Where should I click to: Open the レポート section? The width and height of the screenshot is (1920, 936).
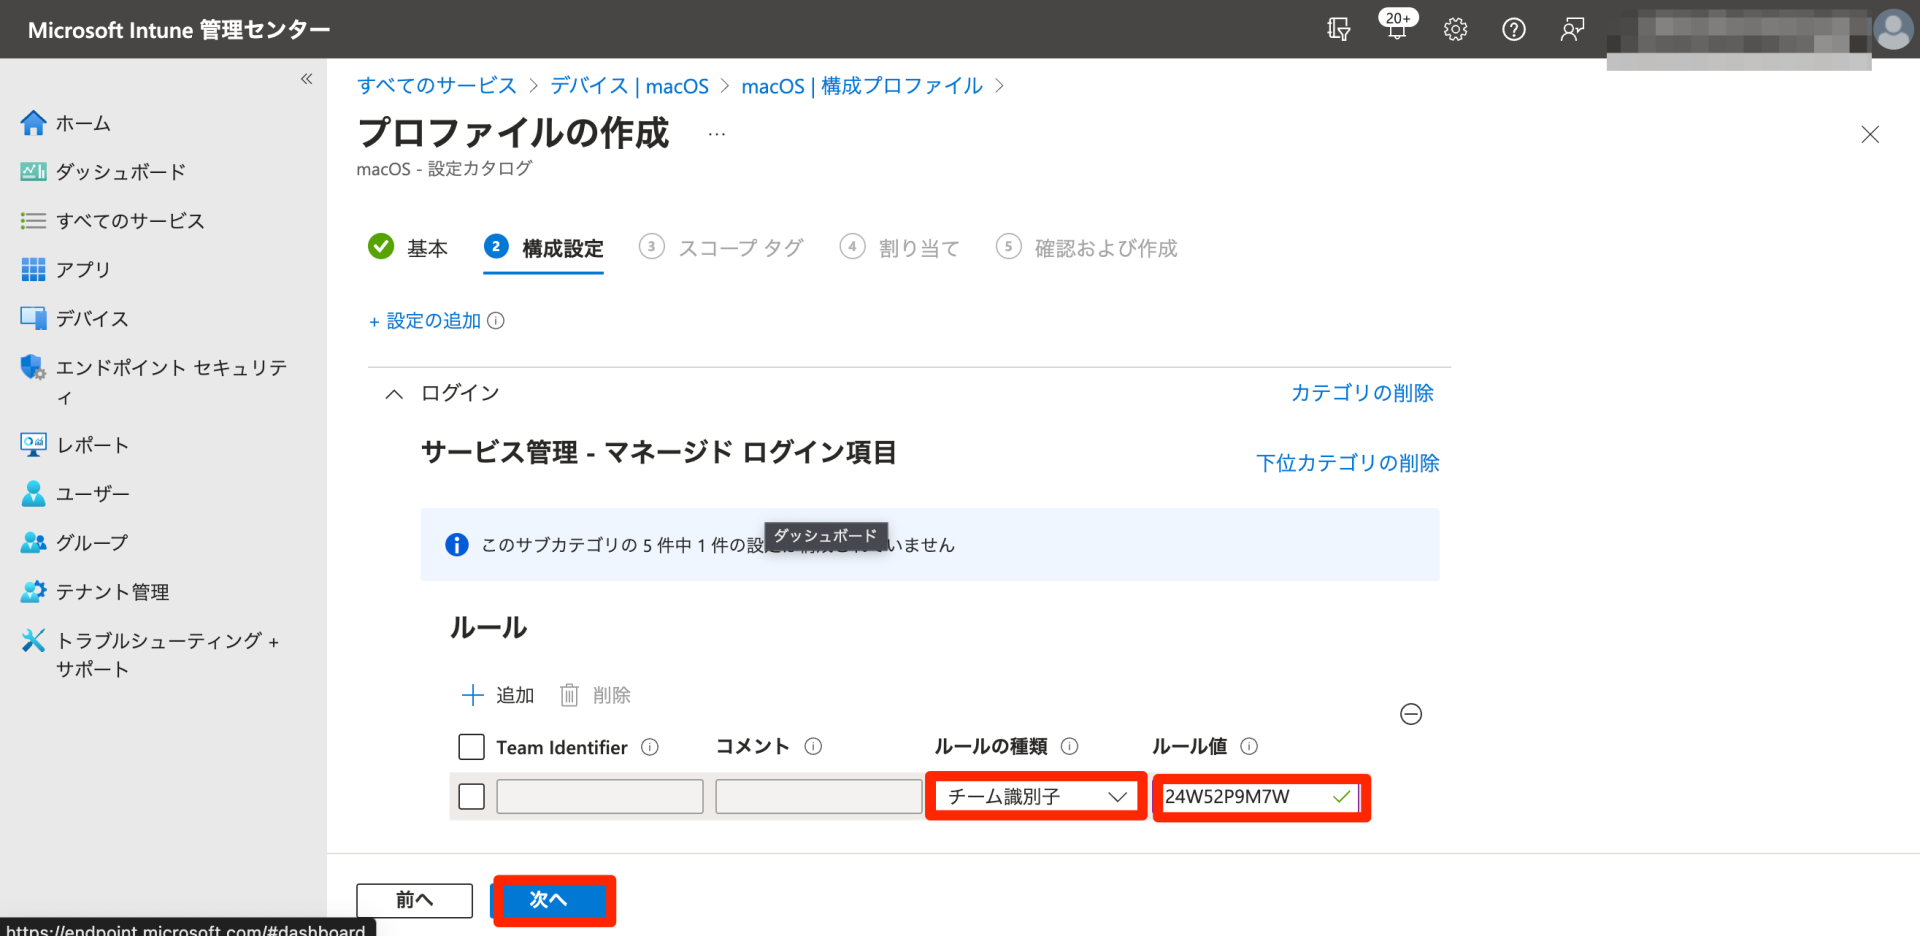click(x=92, y=444)
